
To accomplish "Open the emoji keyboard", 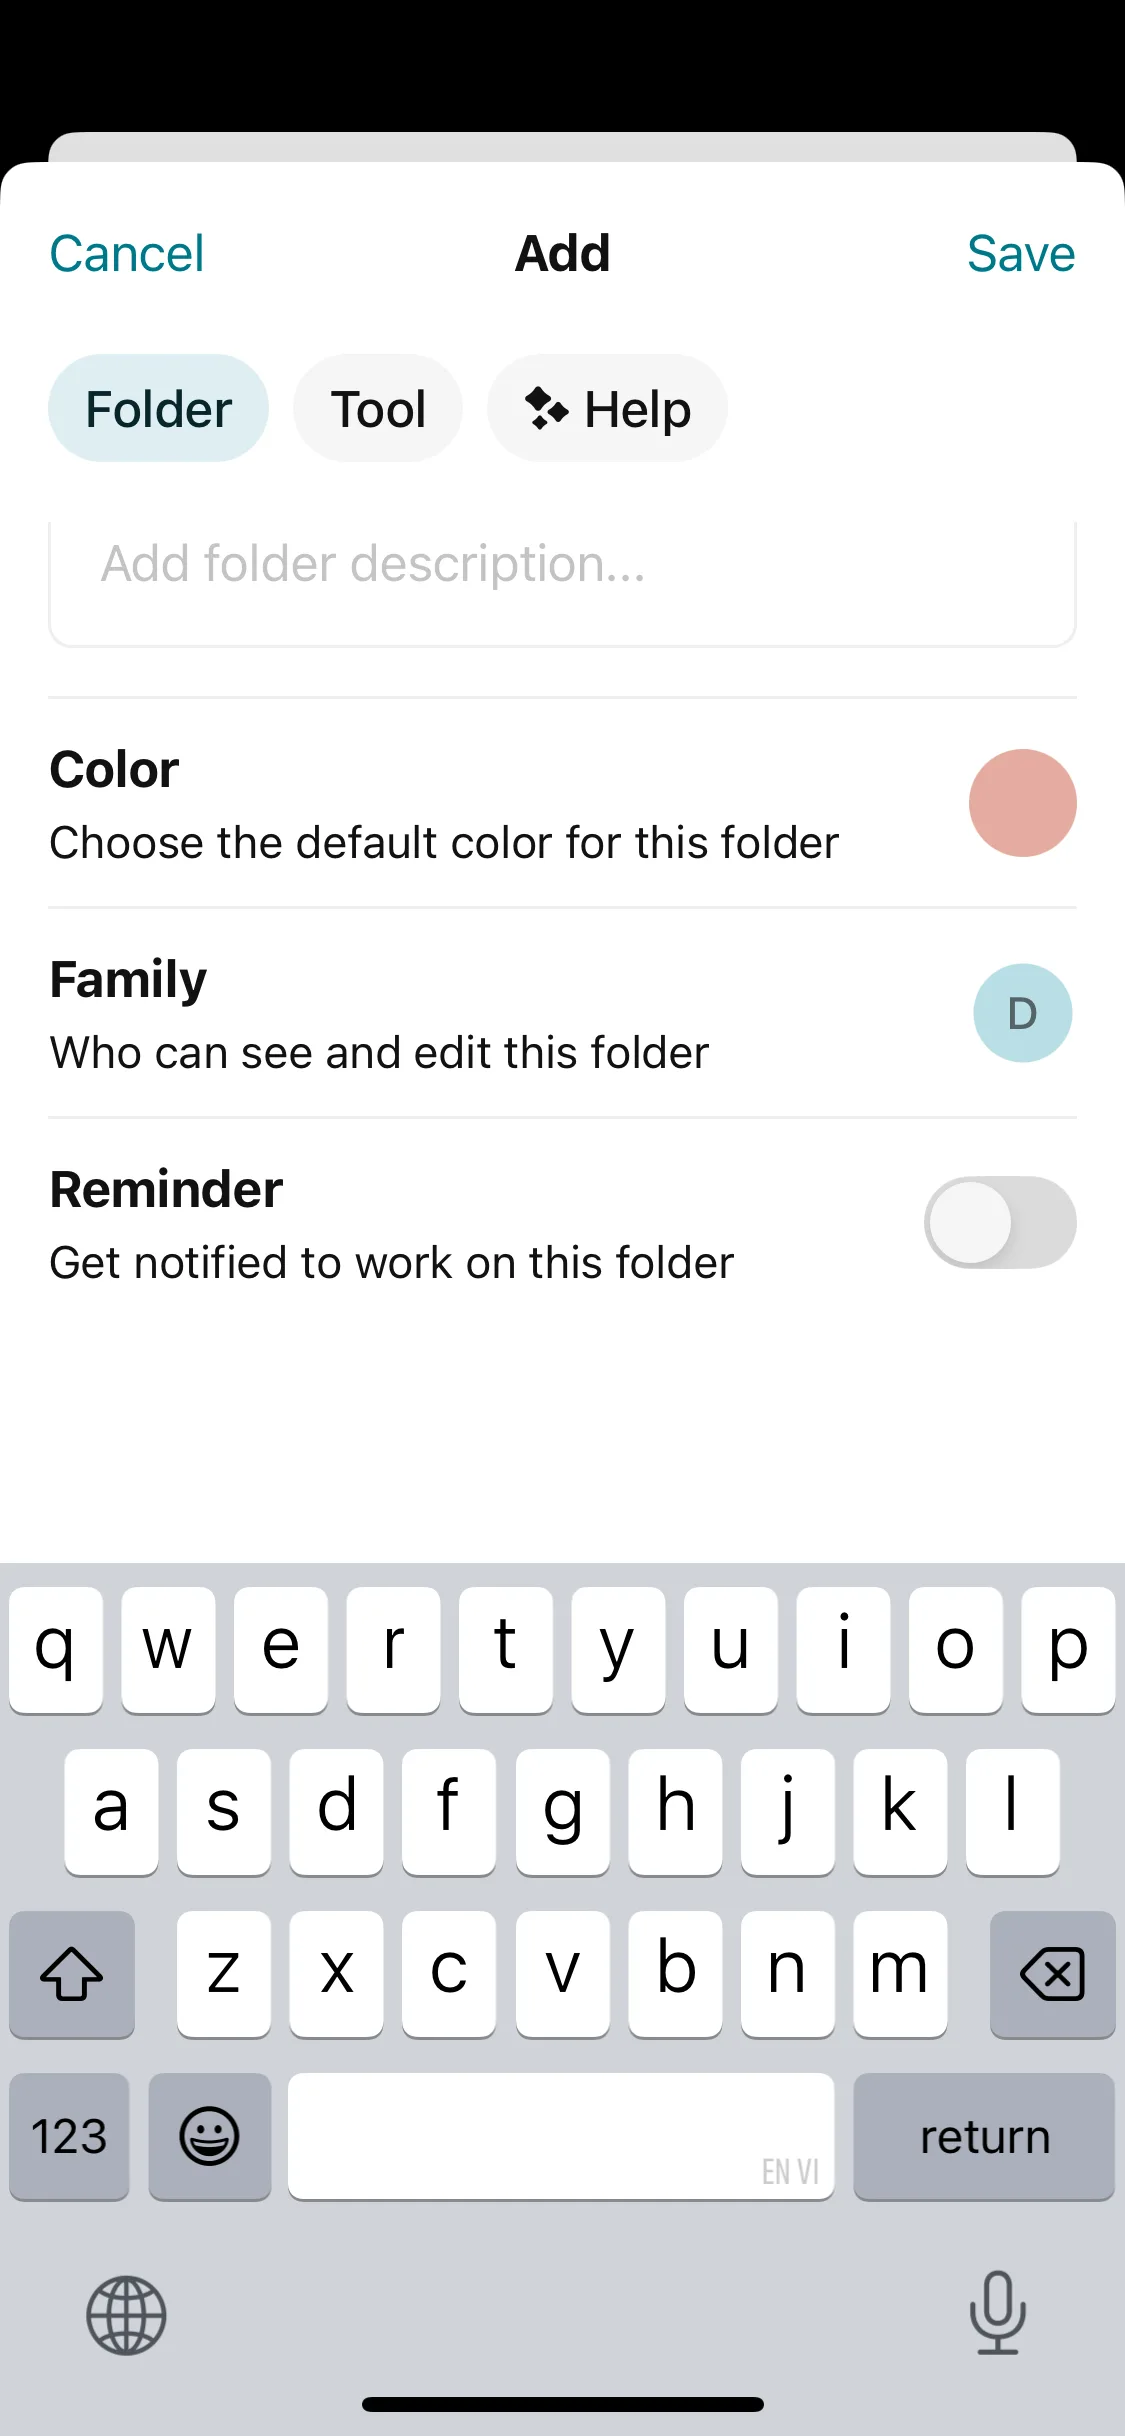I will (x=209, y=2136).
